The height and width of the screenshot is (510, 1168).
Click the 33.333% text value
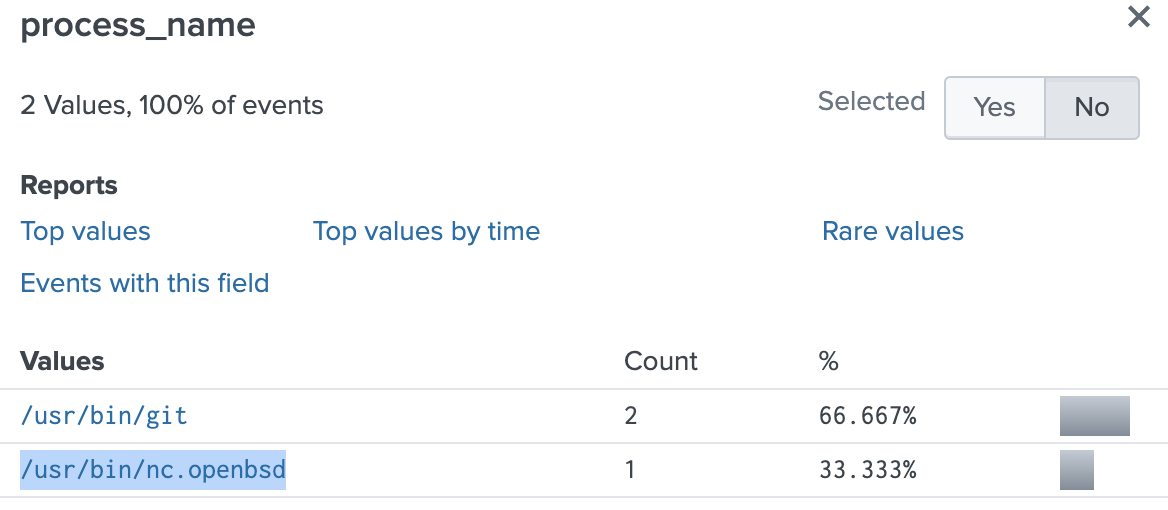[x=867, y=471]
